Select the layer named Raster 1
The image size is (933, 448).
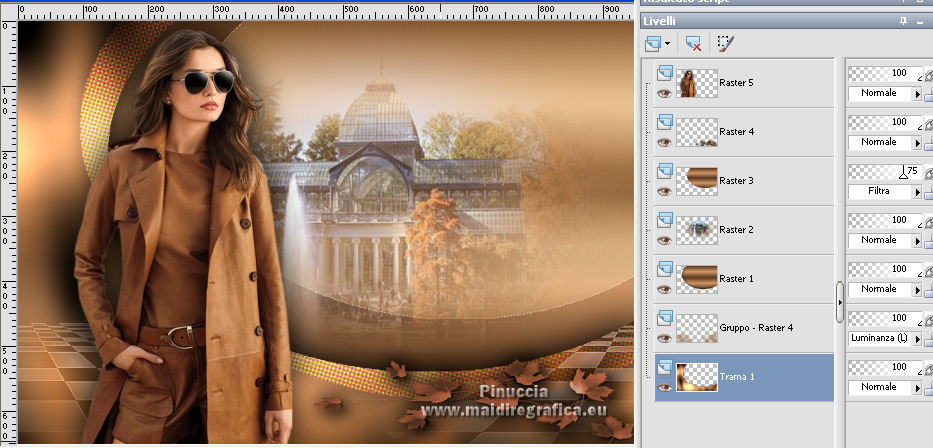[736, 278]
